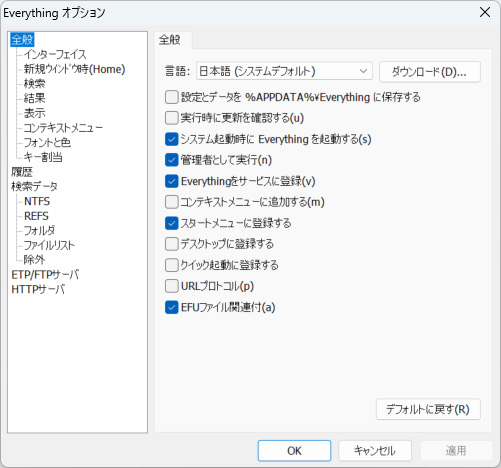Open the 言語 language dropdown
Image resolution: width=501 pixels, height=468 pixels.
point(284,71)
